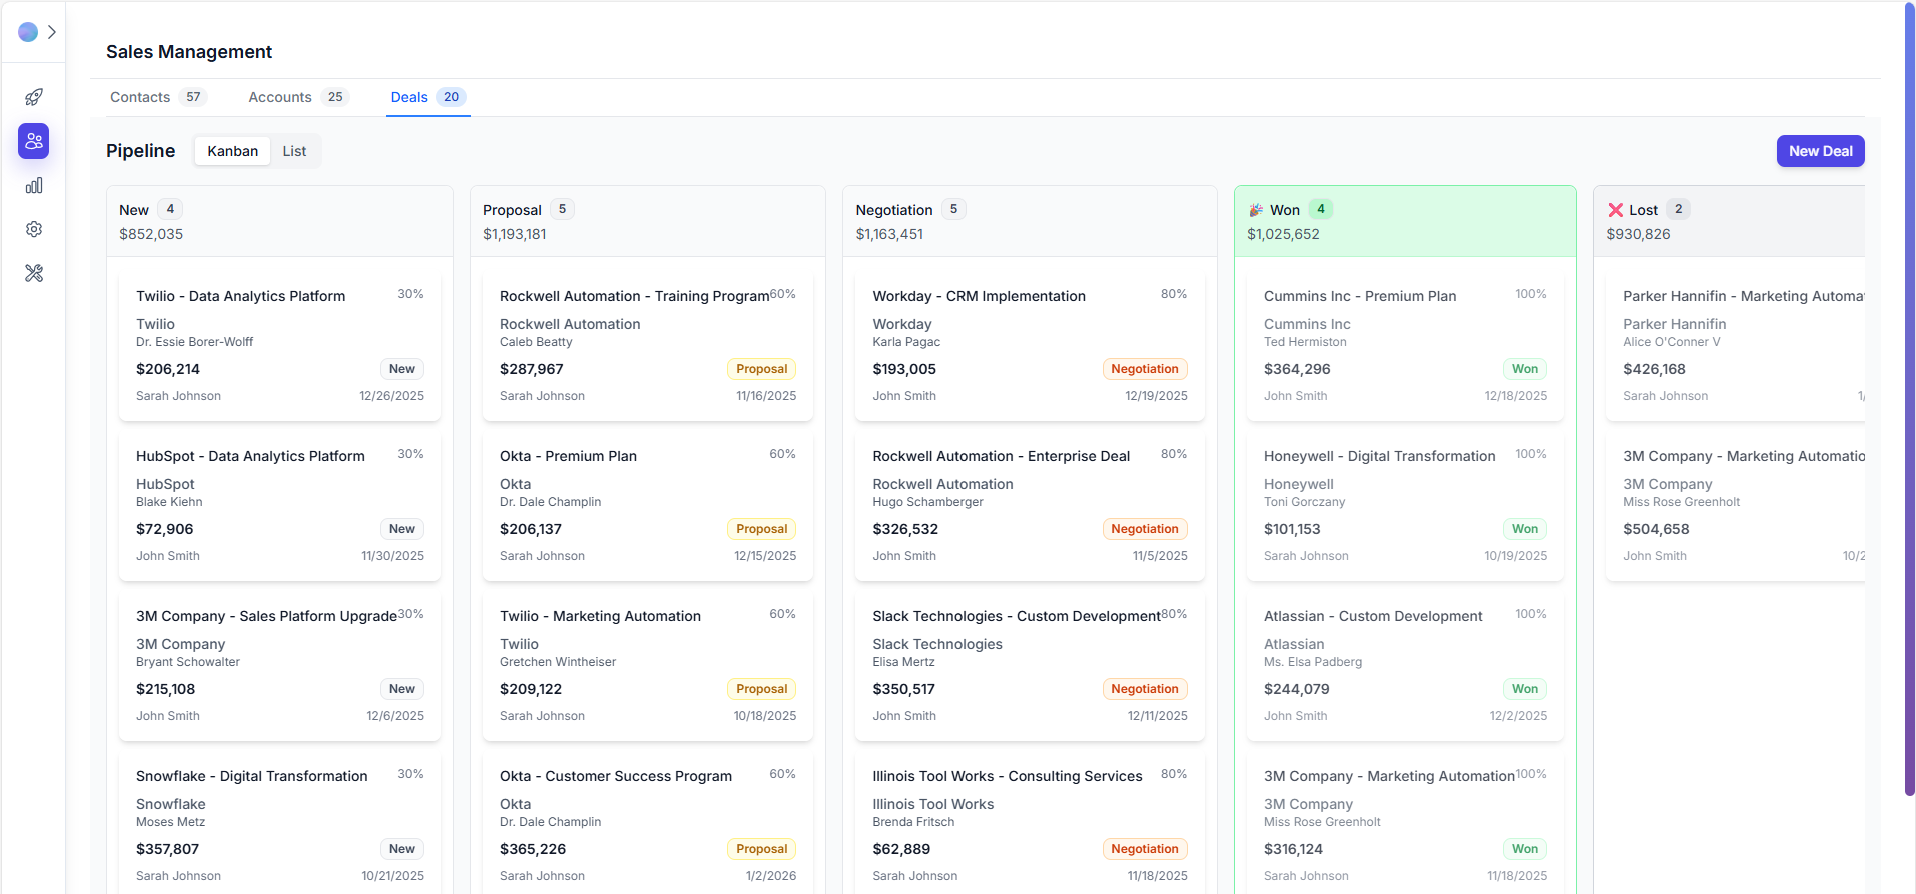Open the Twilio - Data Analytics Platform deal
The width and height of the screenshot is (1916, 894).
tap(240, 296)
